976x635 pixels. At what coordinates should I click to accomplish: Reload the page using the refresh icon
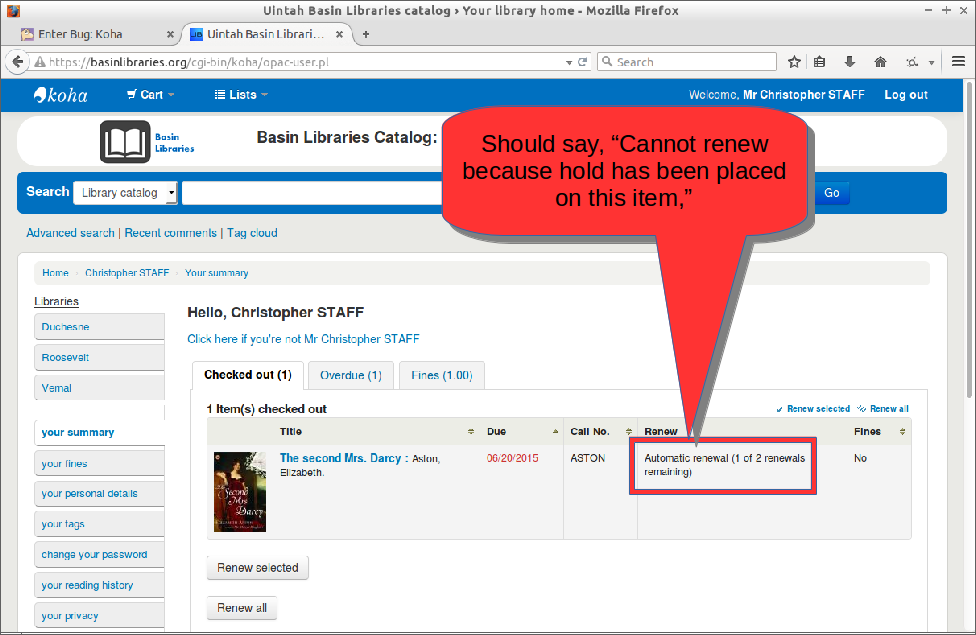(583, 62)
